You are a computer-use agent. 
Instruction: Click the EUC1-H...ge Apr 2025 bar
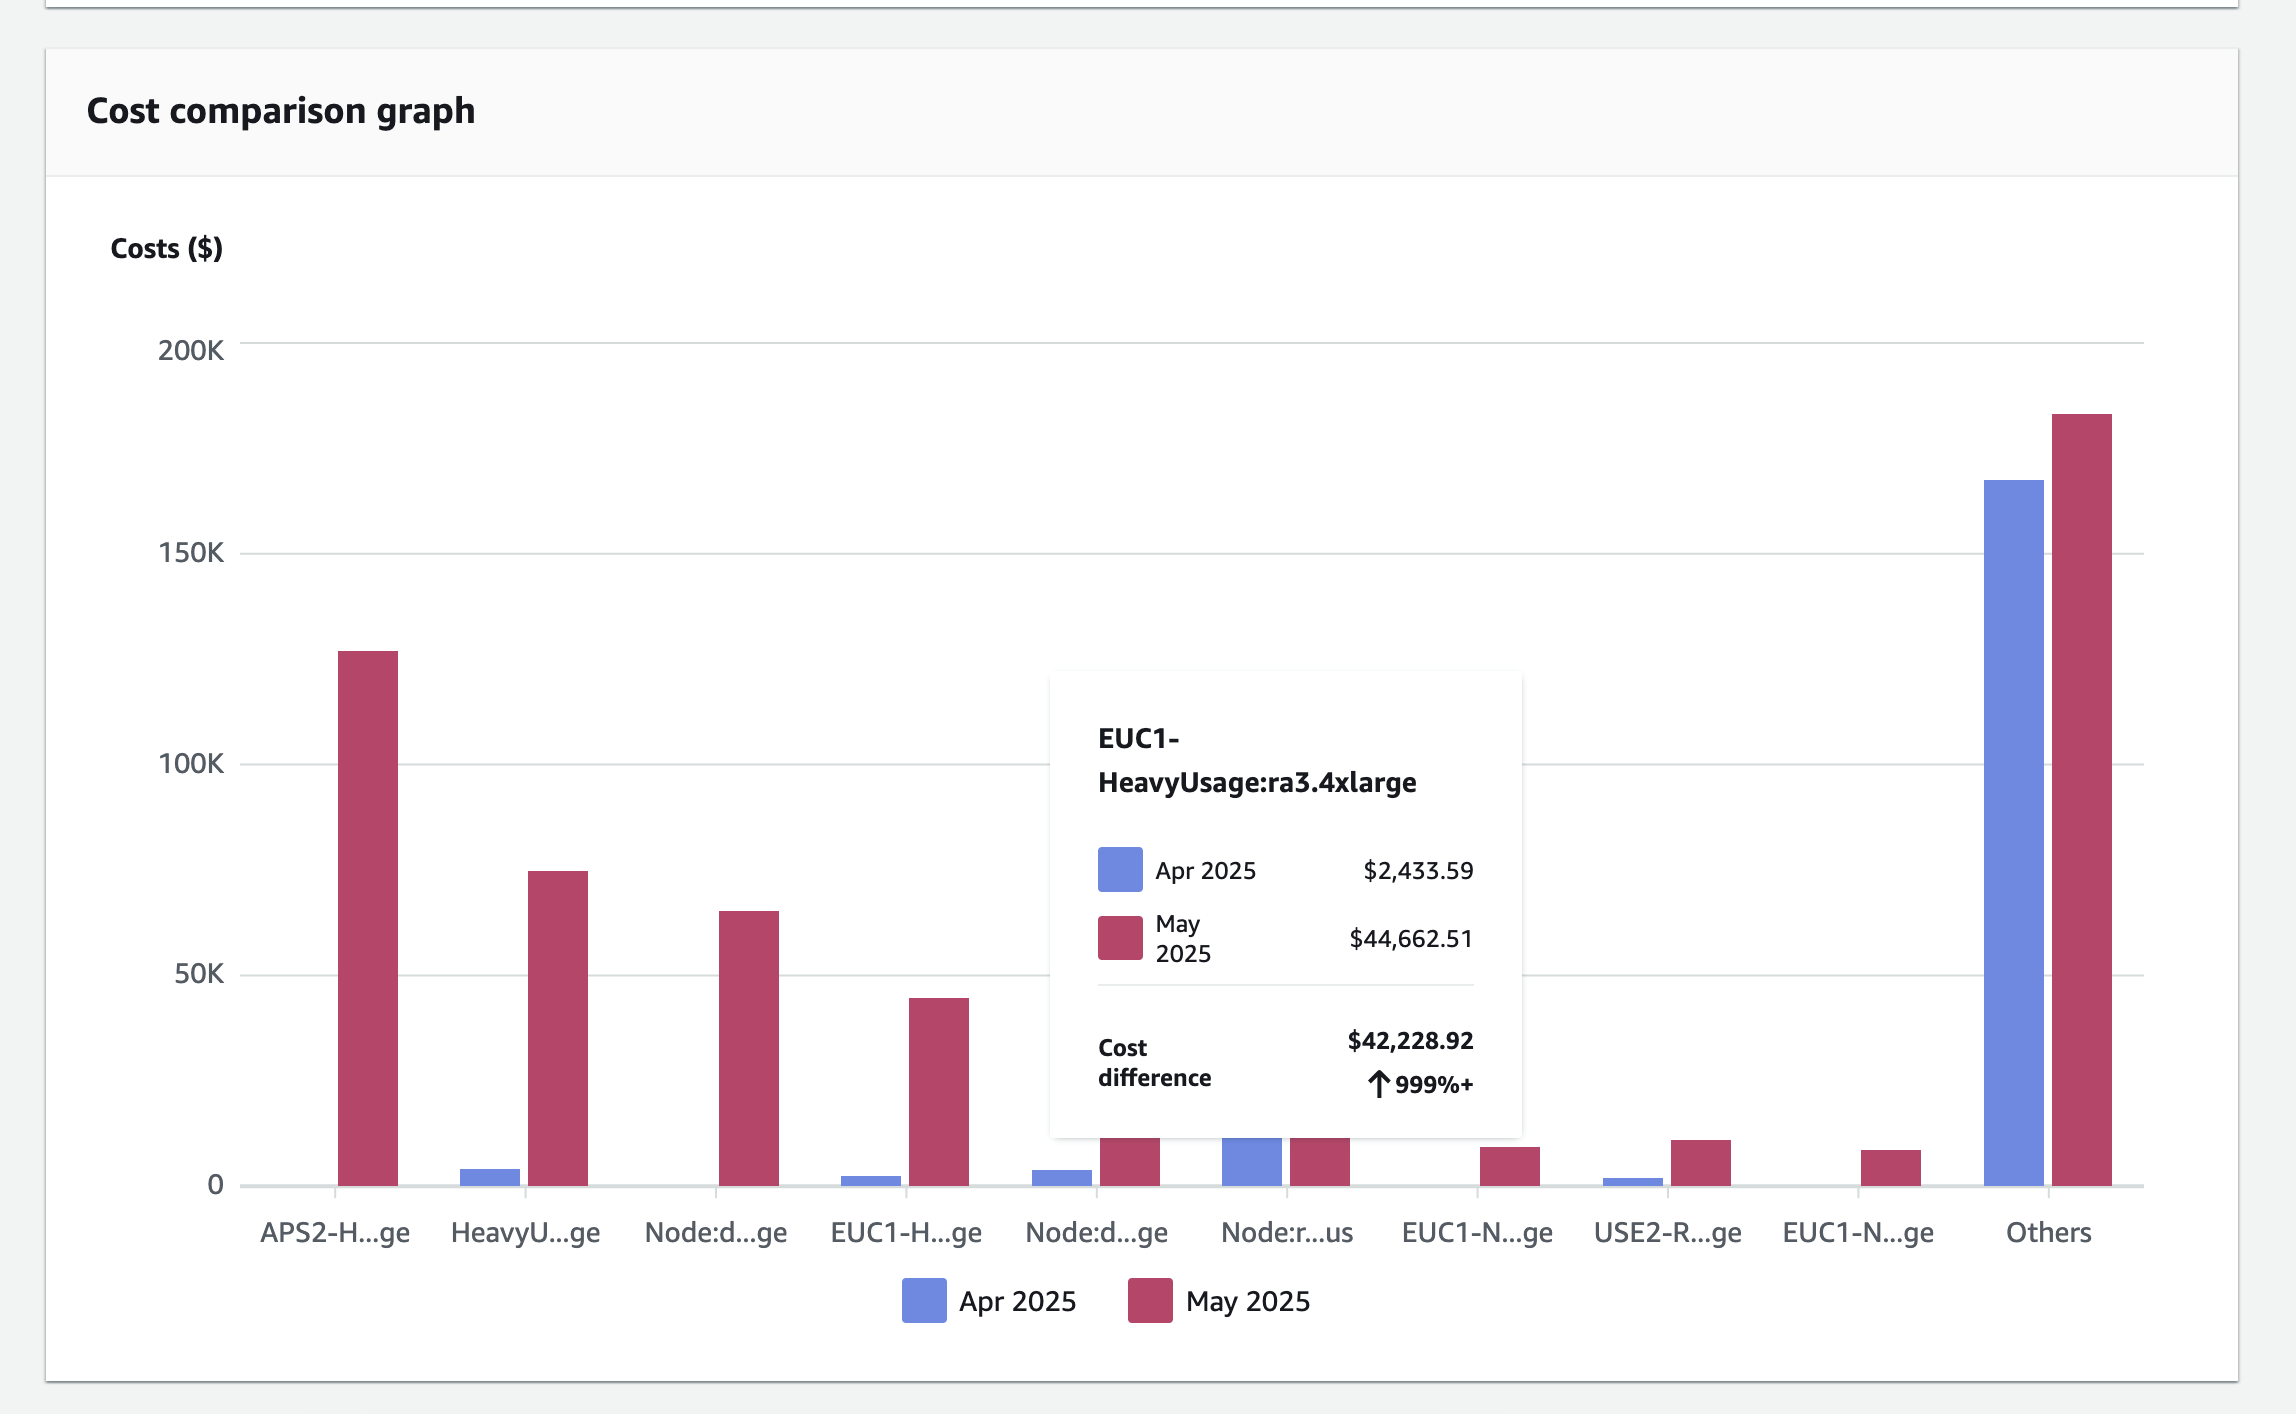870,1181
